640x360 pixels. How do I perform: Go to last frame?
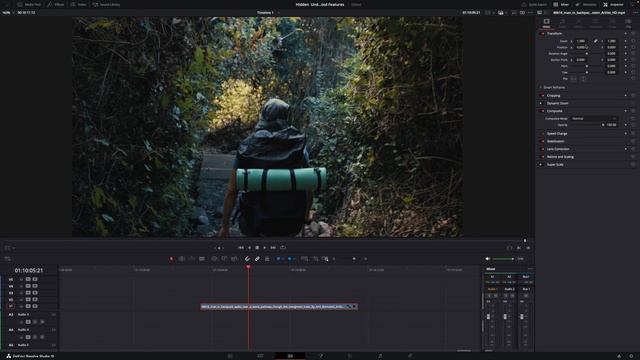[273, 248]
